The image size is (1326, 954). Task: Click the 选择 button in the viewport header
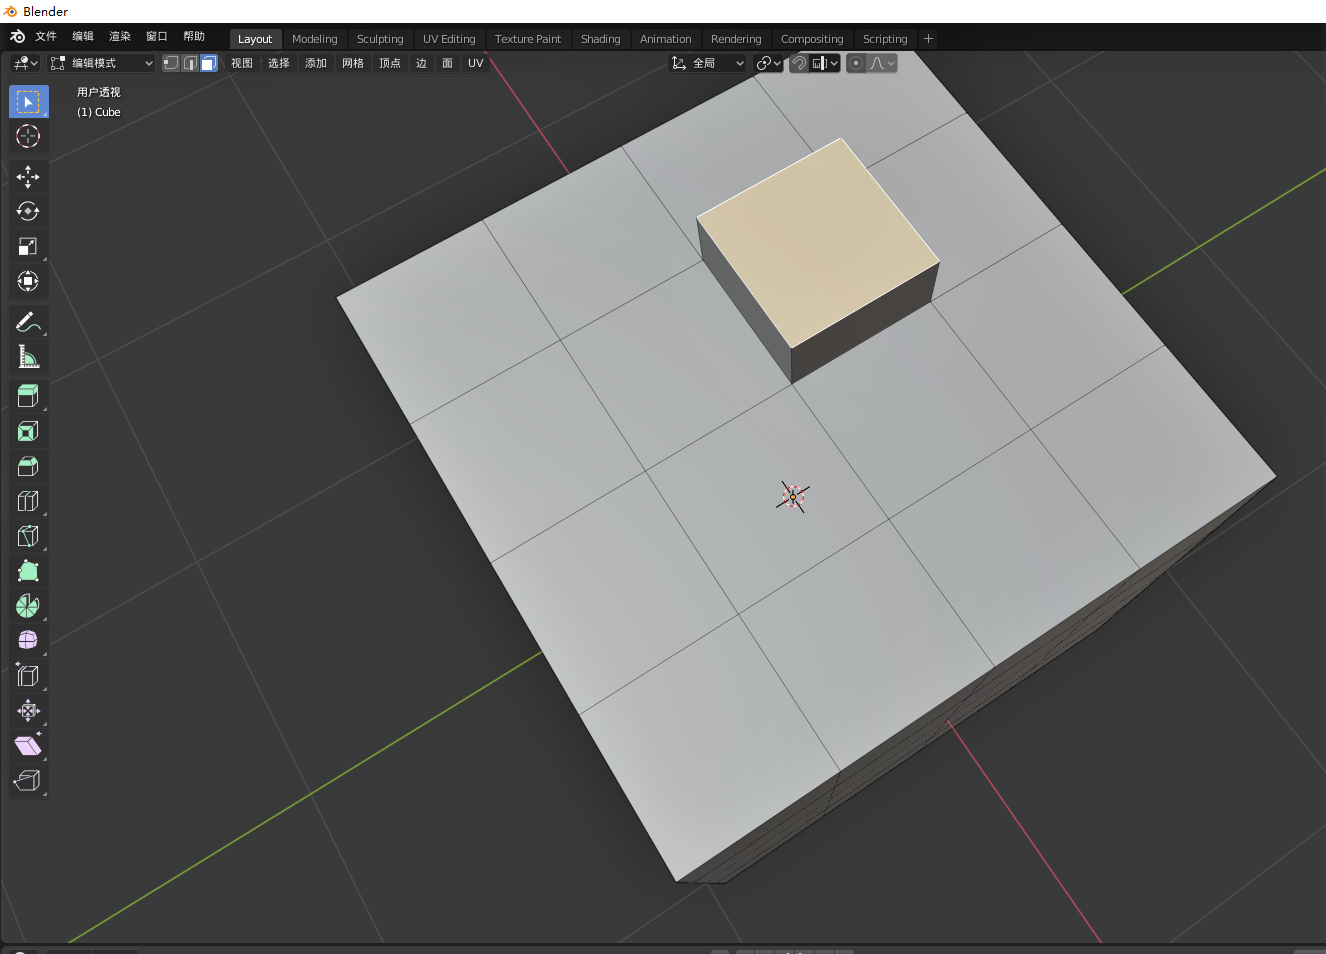click(278, 62)
